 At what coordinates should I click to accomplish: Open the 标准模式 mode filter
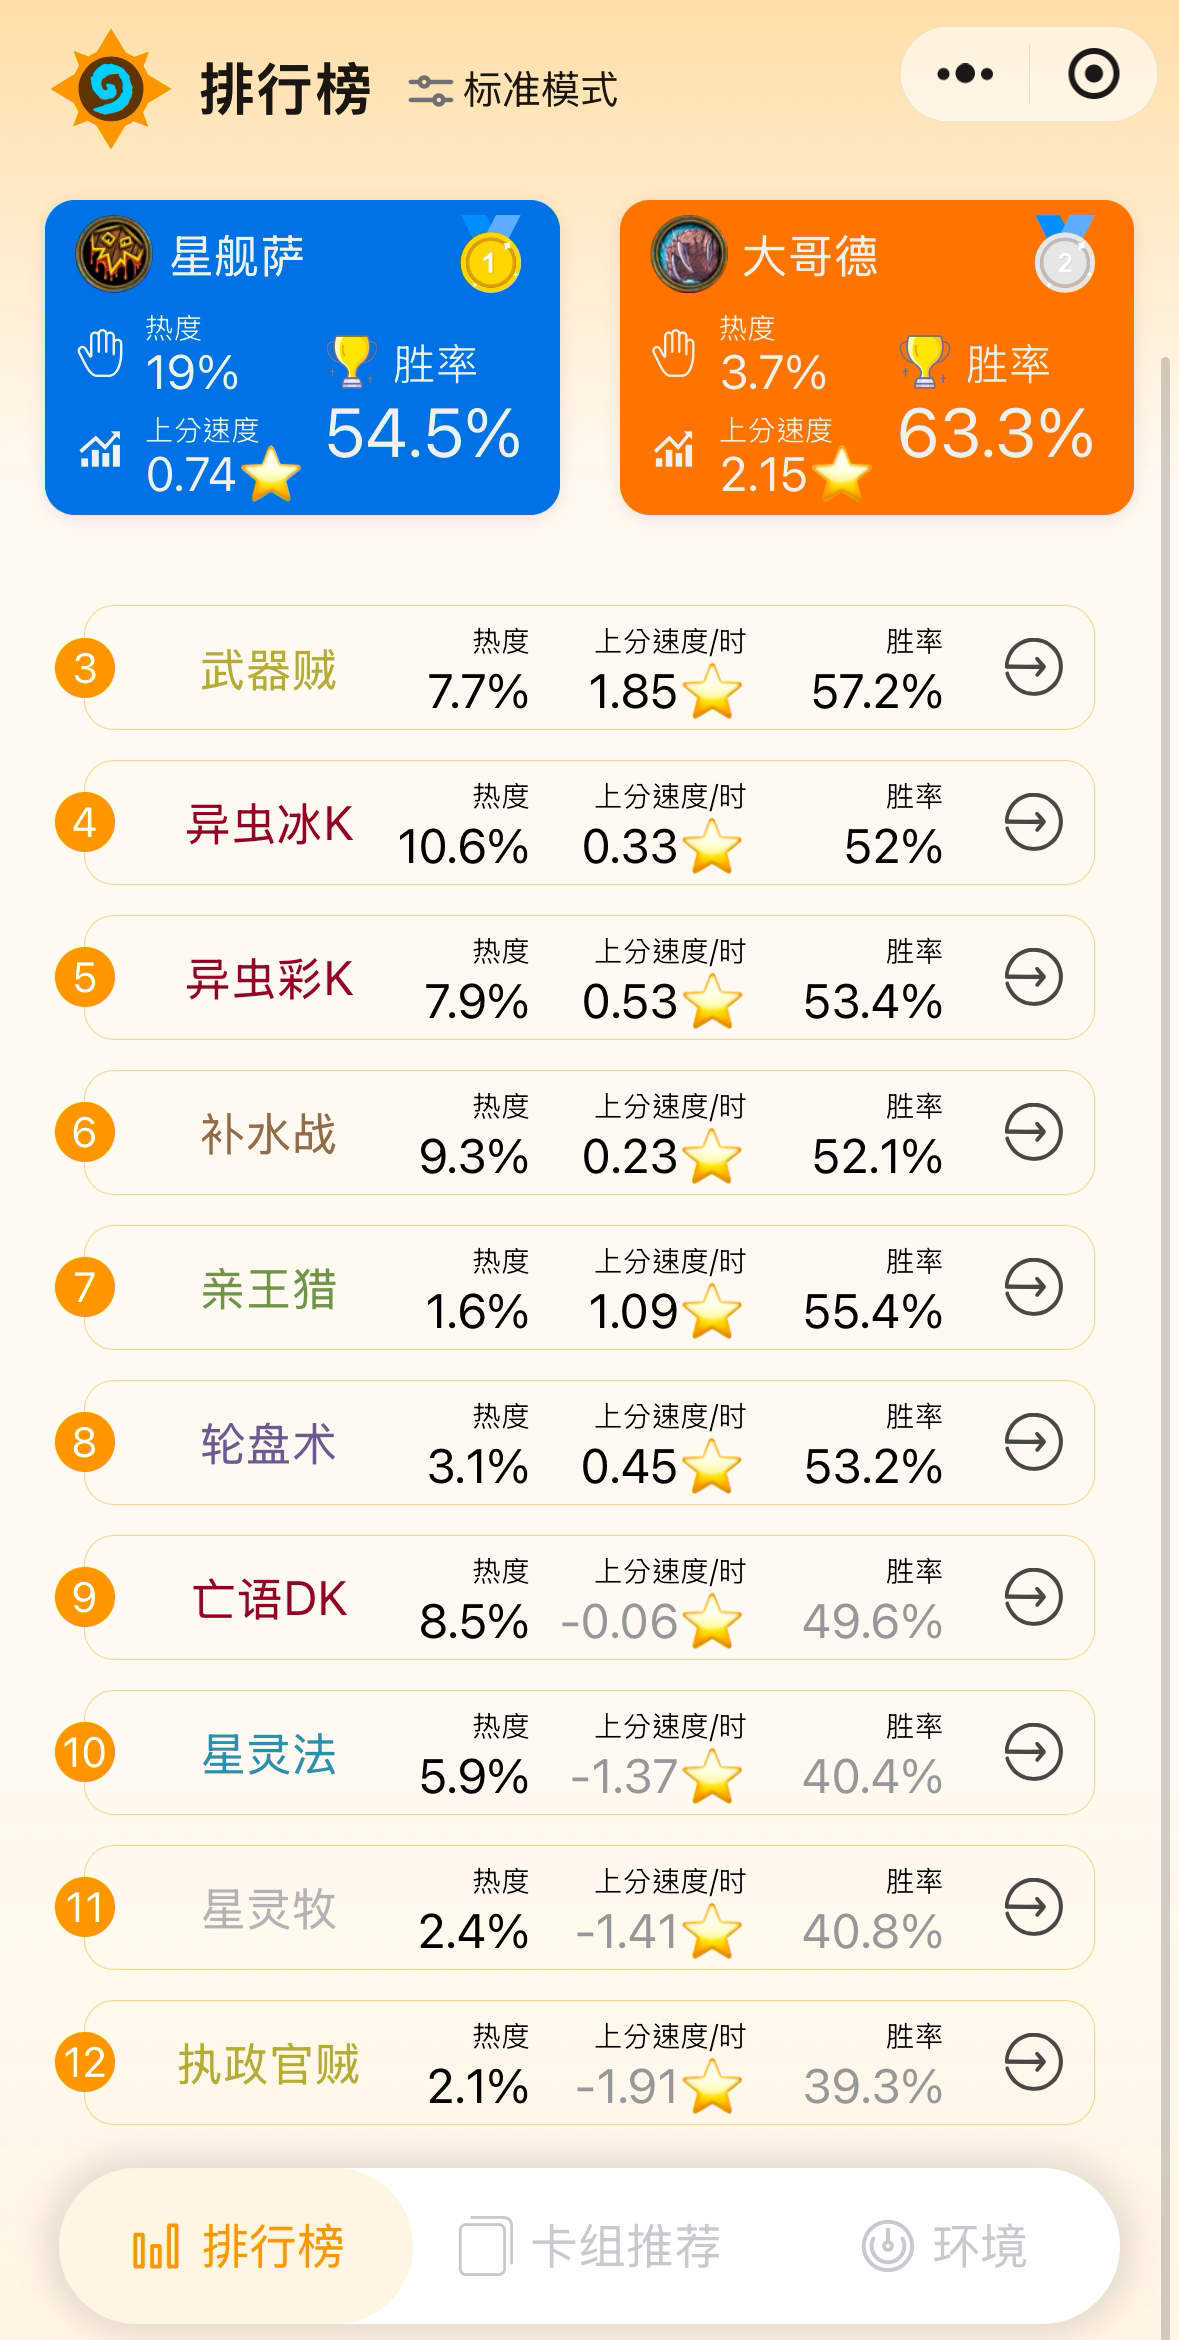click(x=513, y=90)
